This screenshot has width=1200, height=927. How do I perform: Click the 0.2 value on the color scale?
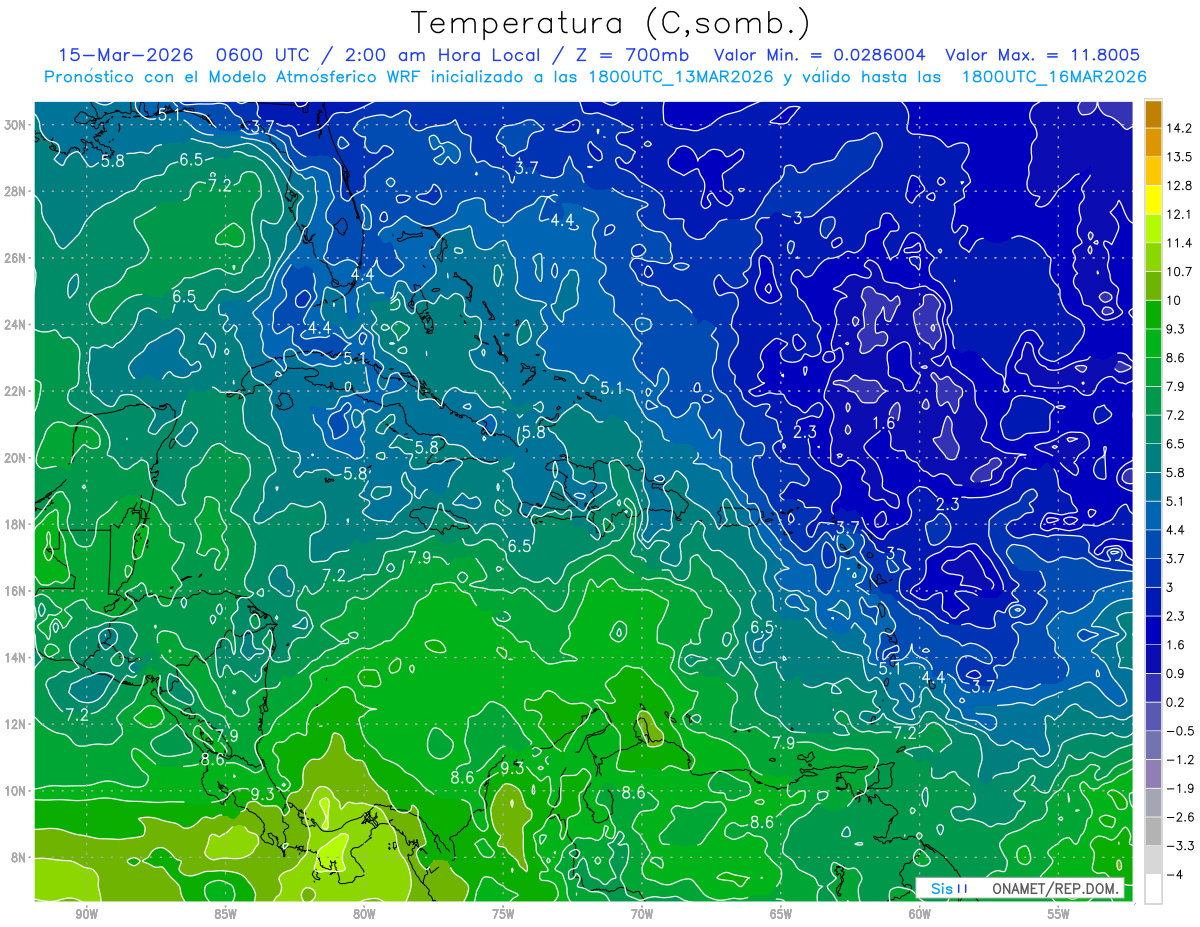1176,702
